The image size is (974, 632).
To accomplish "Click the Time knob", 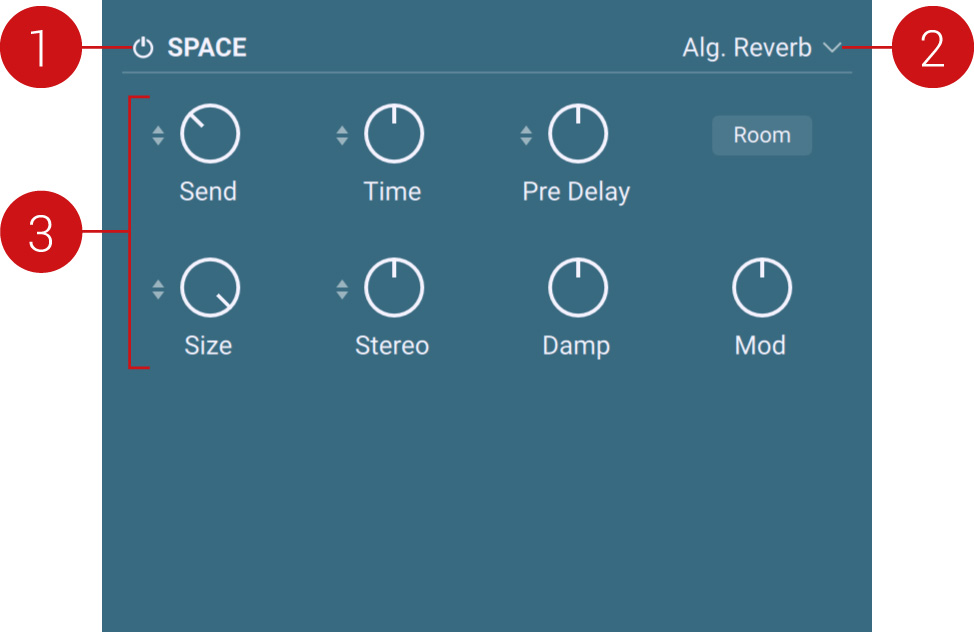I will (393, 134).
